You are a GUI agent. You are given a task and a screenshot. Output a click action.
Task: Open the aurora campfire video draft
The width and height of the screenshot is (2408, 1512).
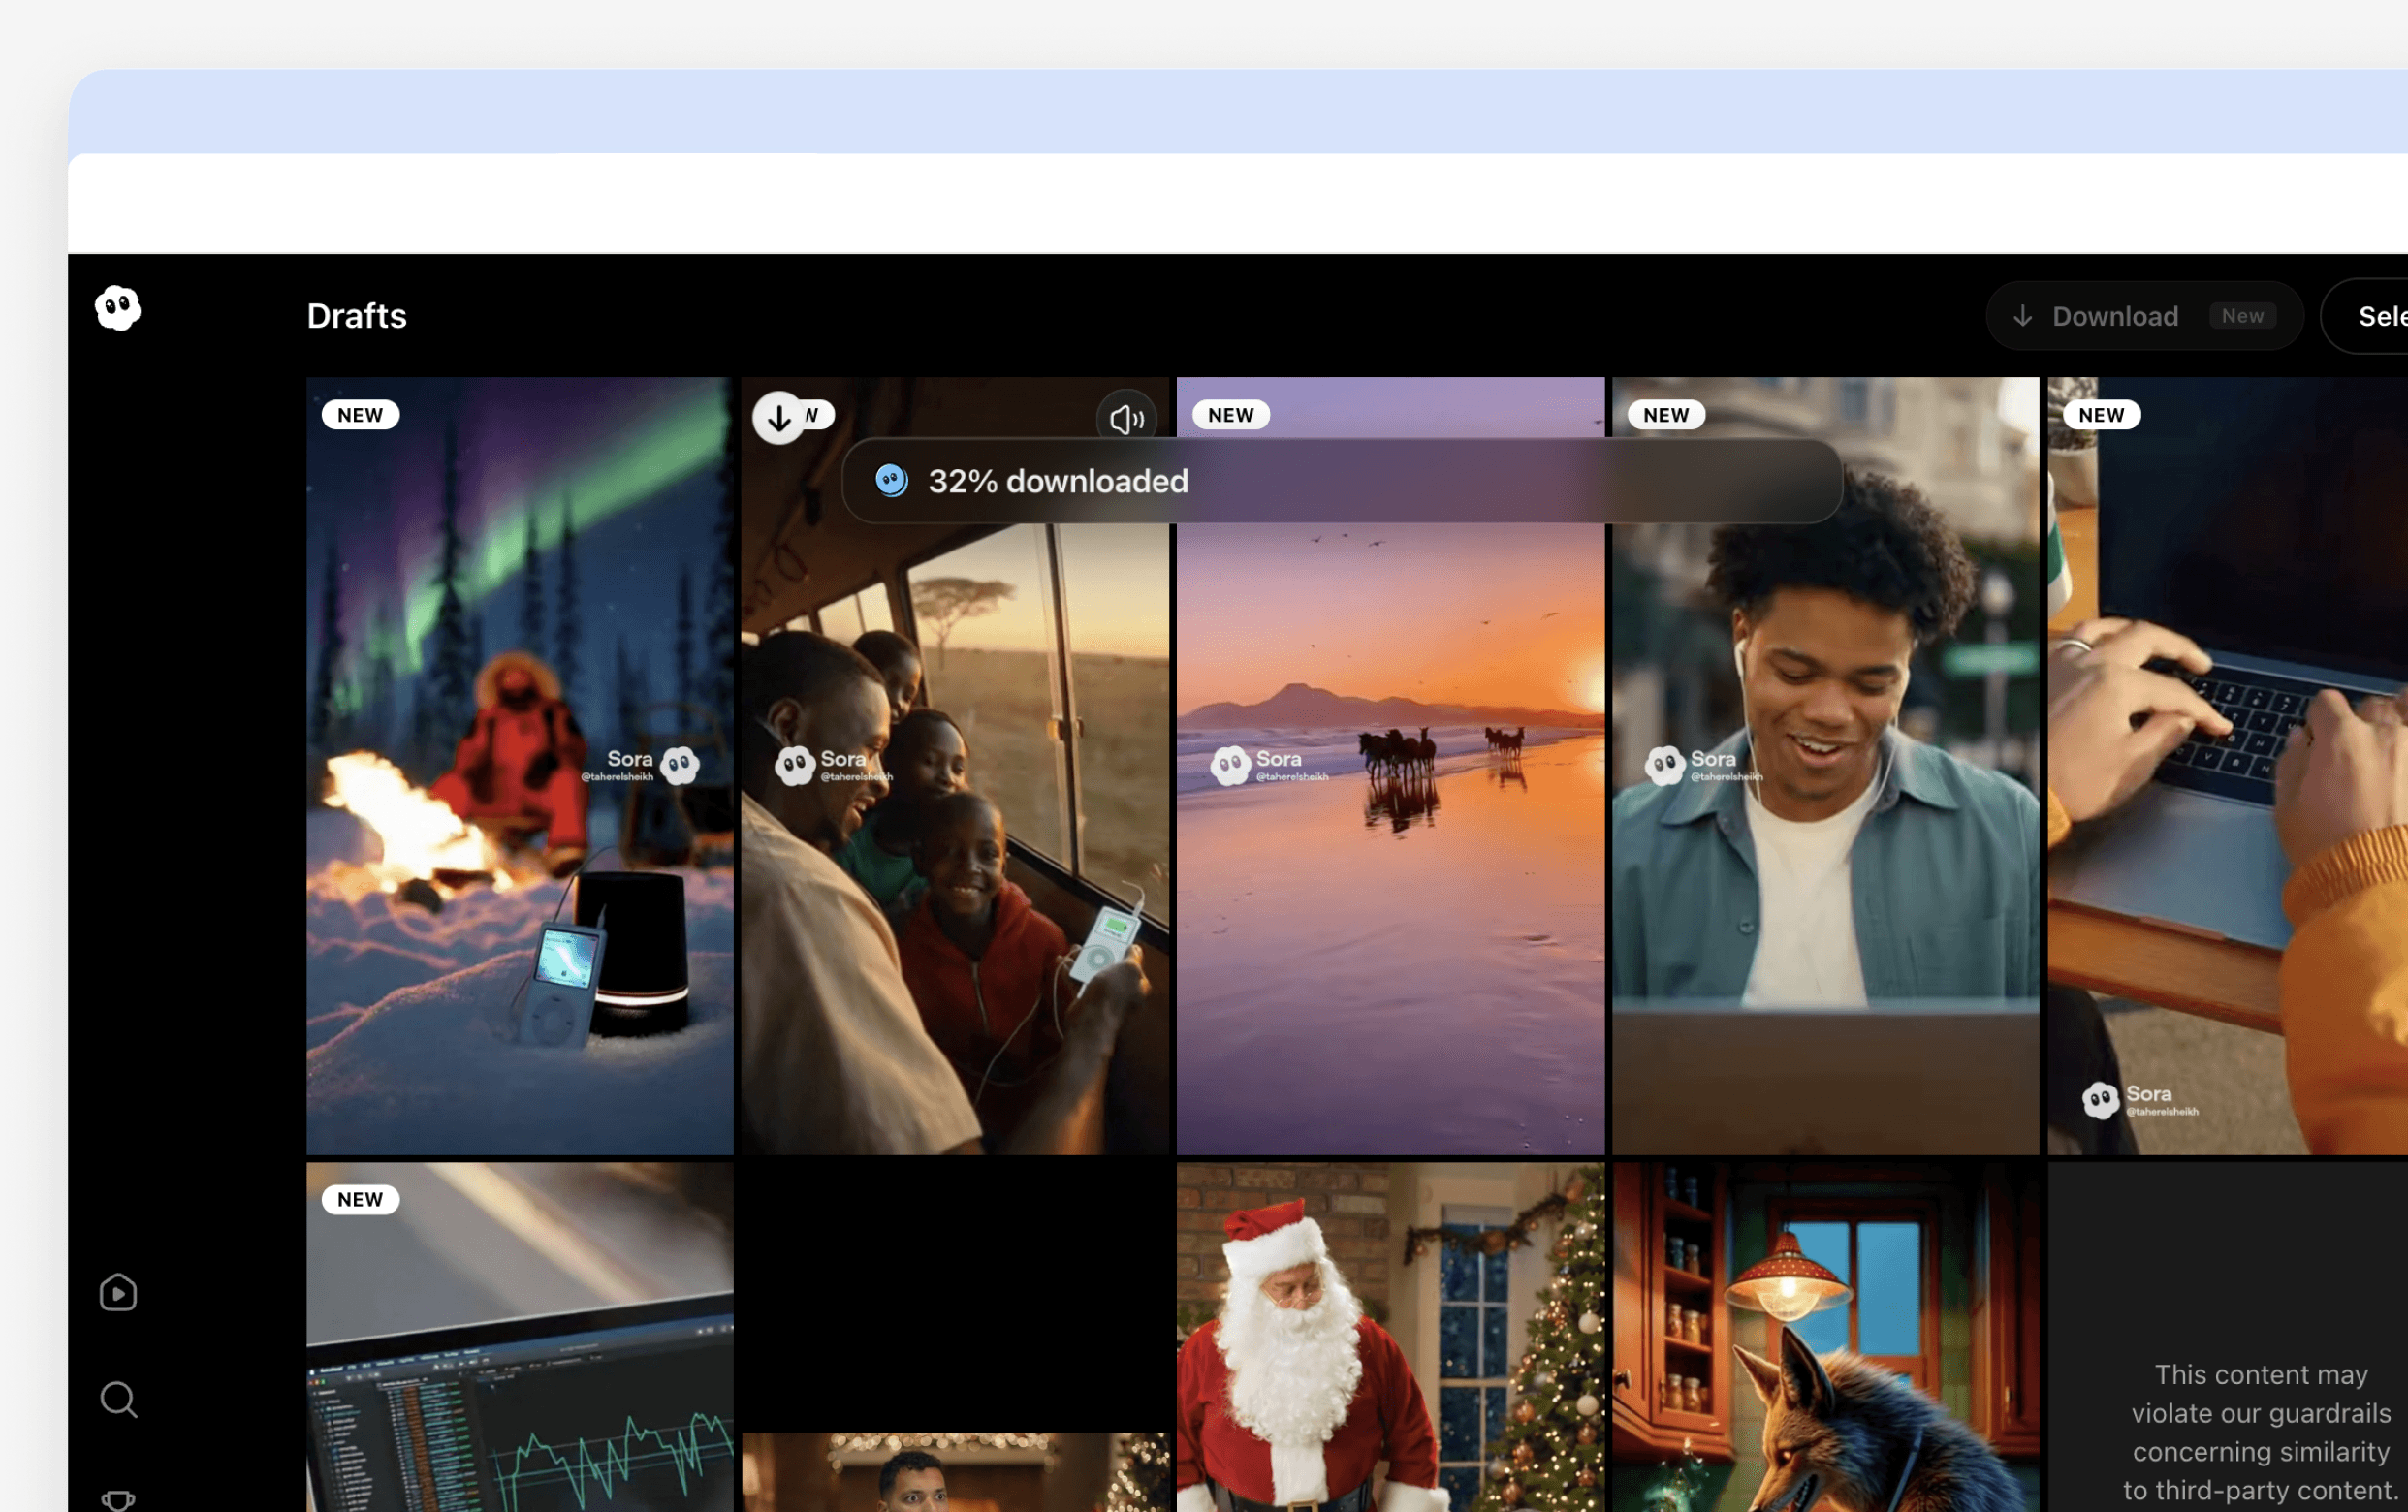(x=519, y=620)
